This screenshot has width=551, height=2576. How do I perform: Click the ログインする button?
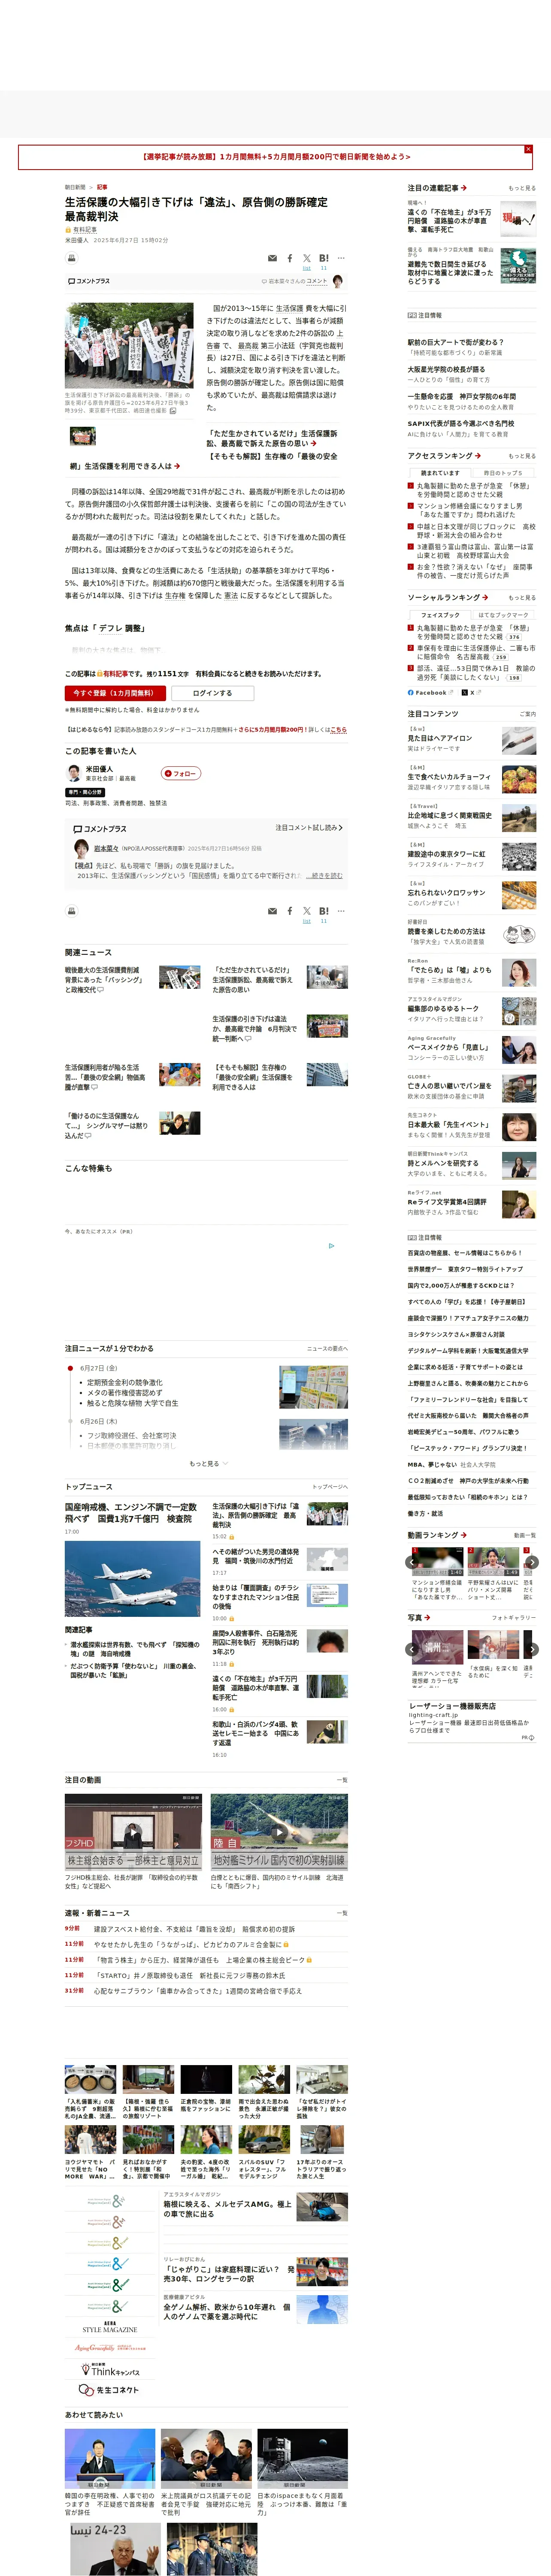[212, 693]
